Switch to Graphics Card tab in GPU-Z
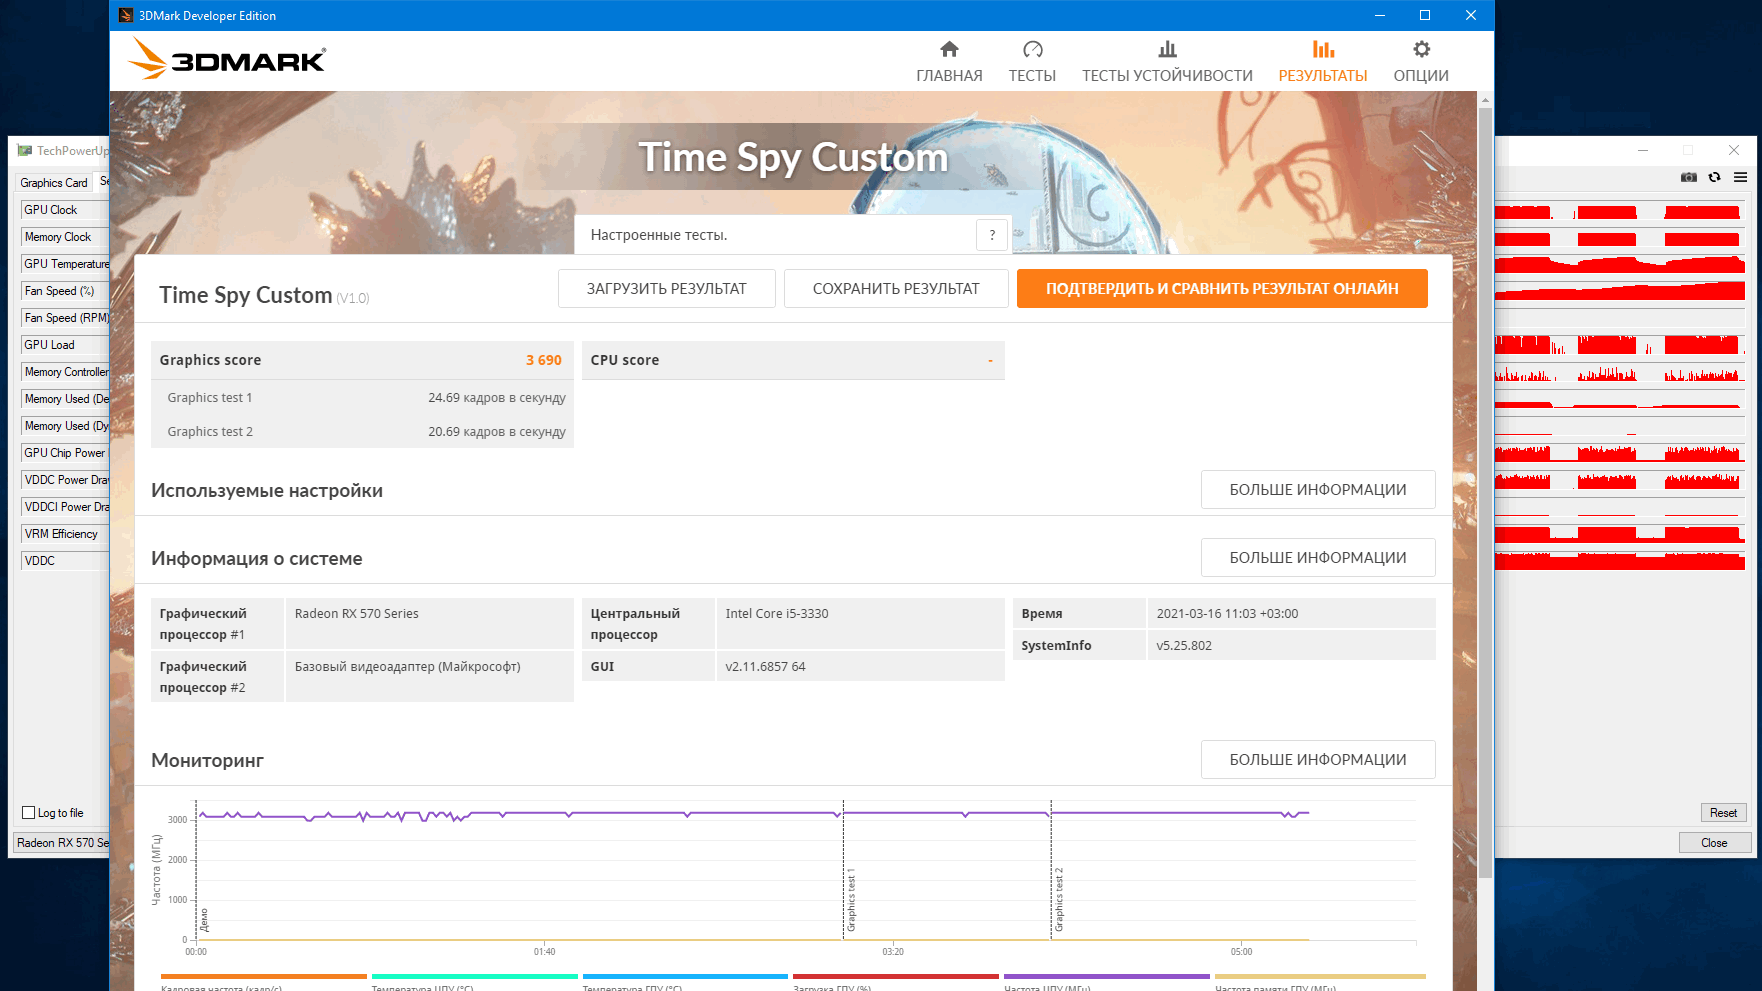 coord(54,182)
